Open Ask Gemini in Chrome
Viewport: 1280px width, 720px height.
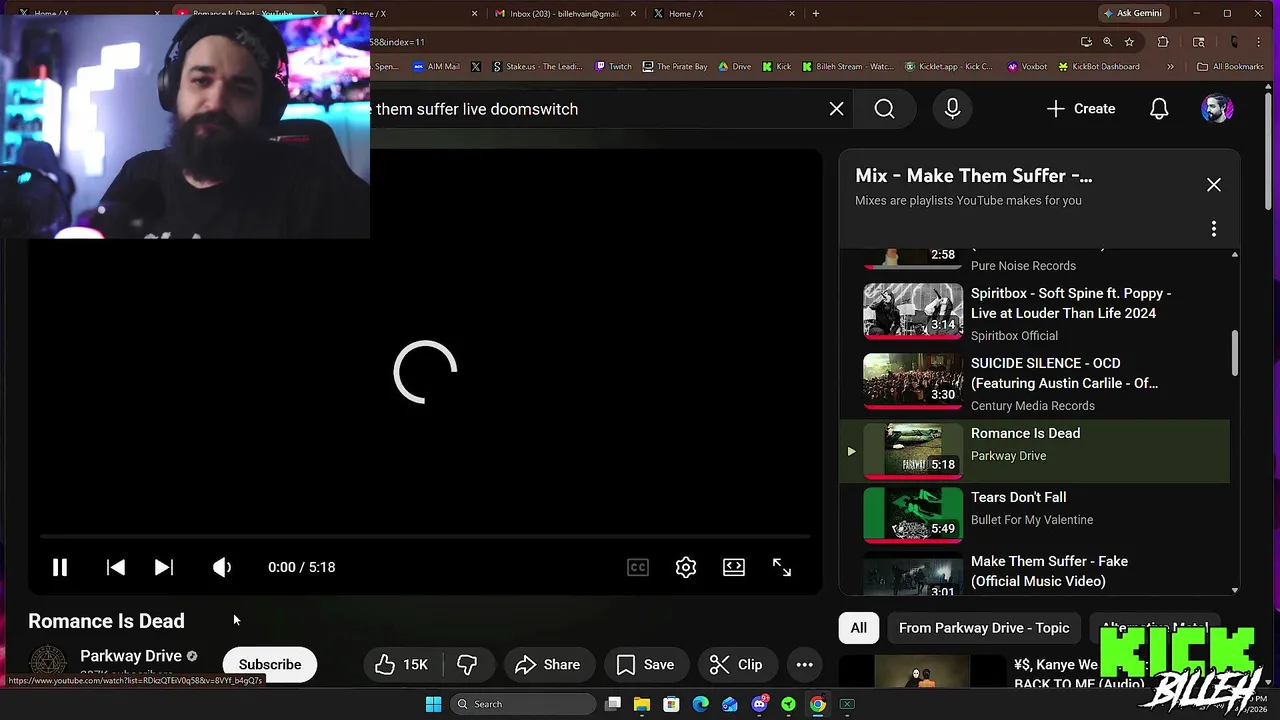coord(1132,14)
